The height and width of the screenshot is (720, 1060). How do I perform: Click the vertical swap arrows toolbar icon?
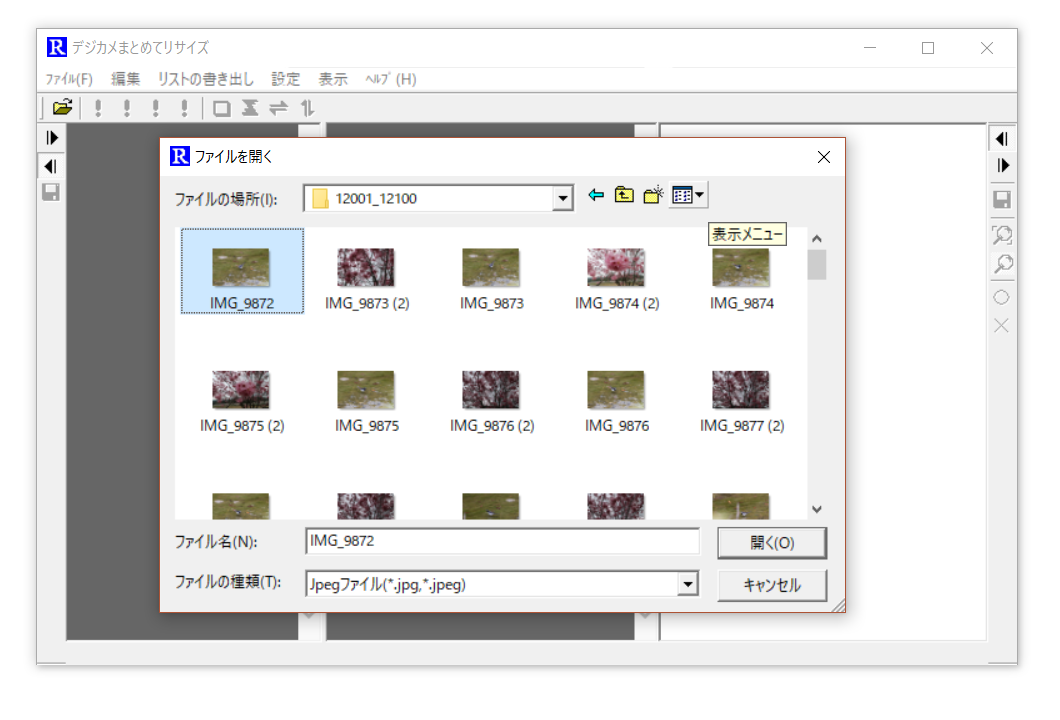(x=308, y=108)
